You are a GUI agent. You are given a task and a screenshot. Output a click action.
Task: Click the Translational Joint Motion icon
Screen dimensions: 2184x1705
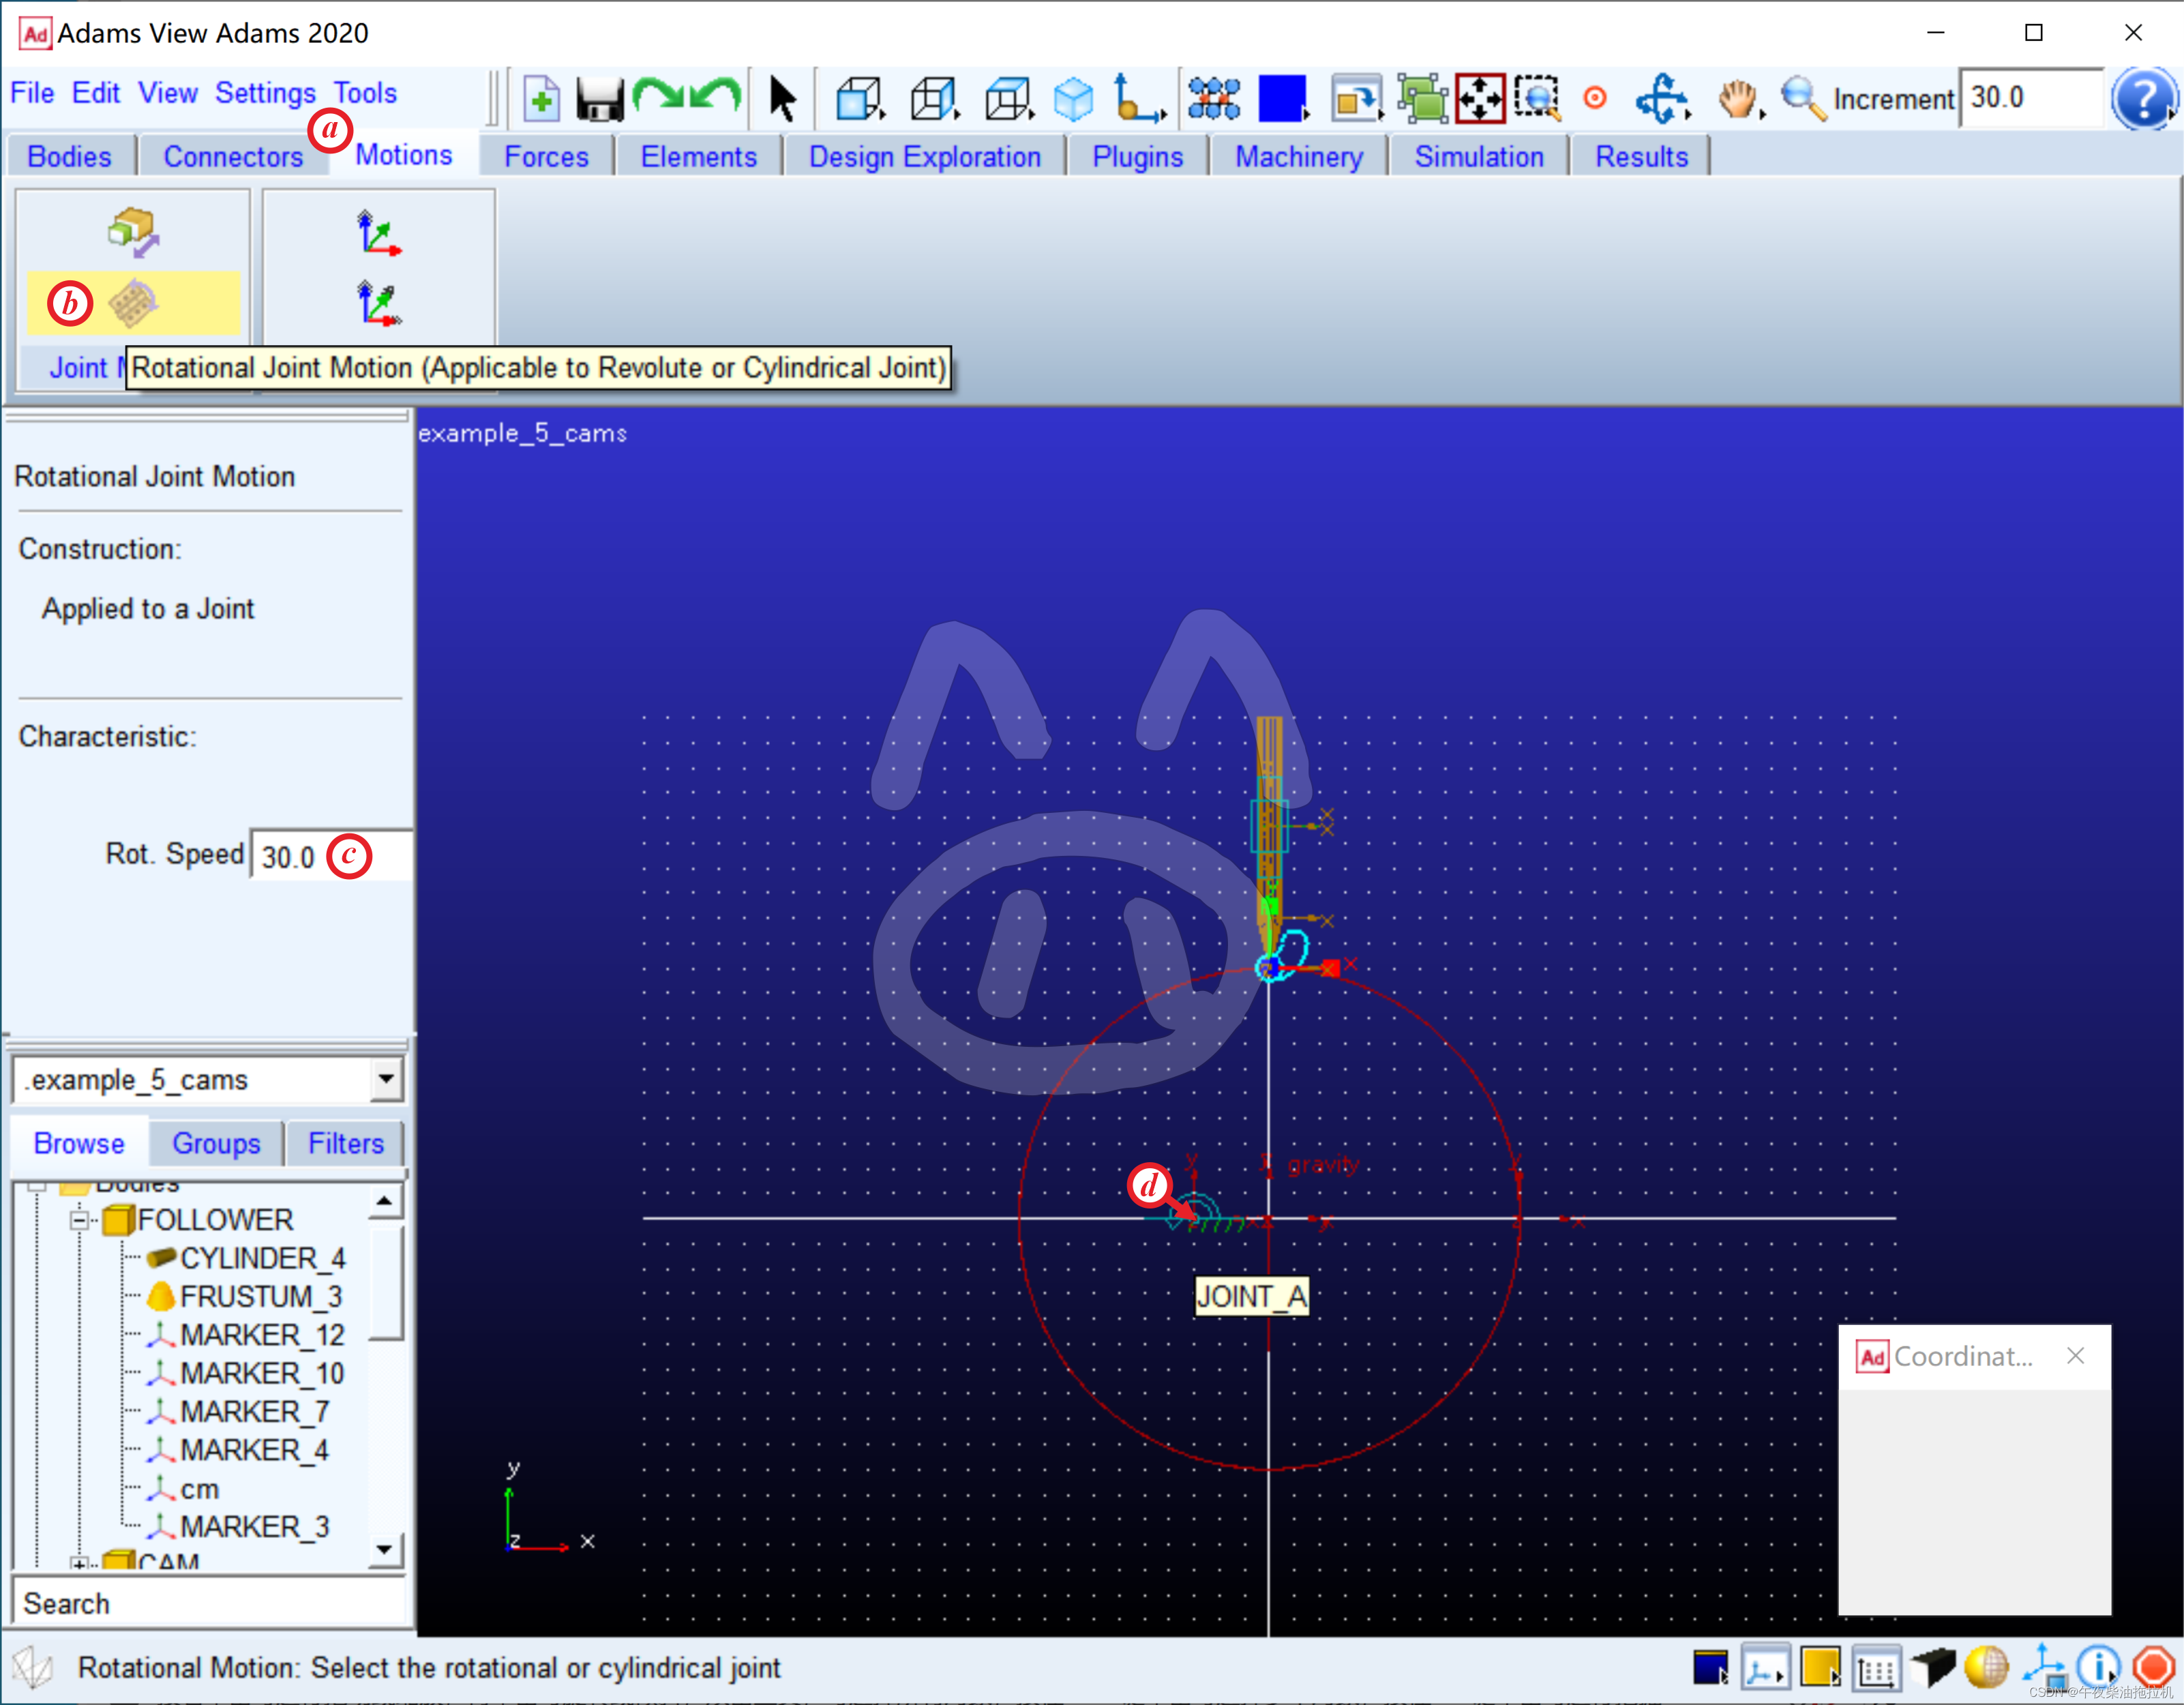(132, 233)
